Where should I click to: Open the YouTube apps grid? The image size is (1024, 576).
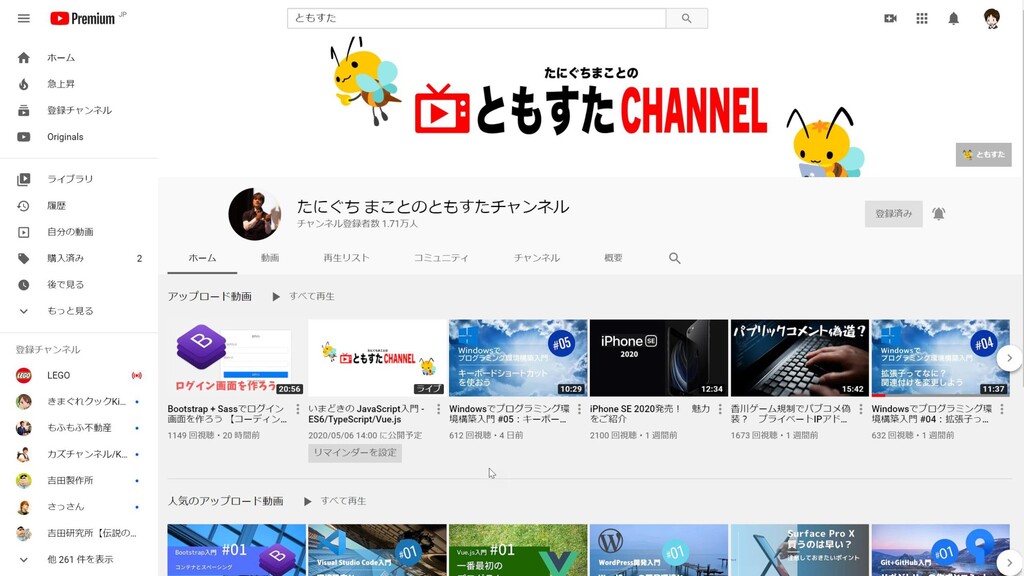(x=921, y=18)
